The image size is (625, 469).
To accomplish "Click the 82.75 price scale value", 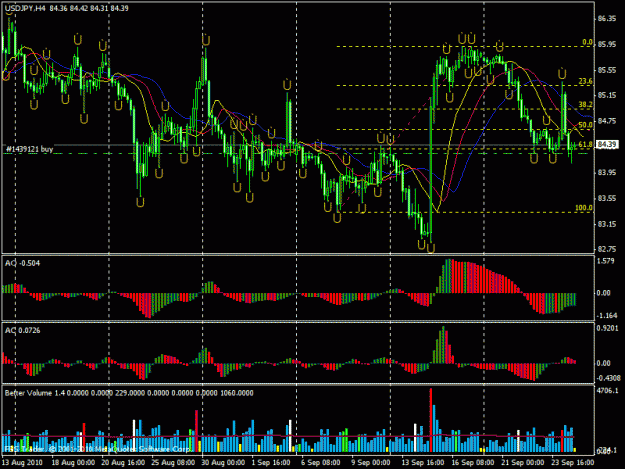I will 607,249.
